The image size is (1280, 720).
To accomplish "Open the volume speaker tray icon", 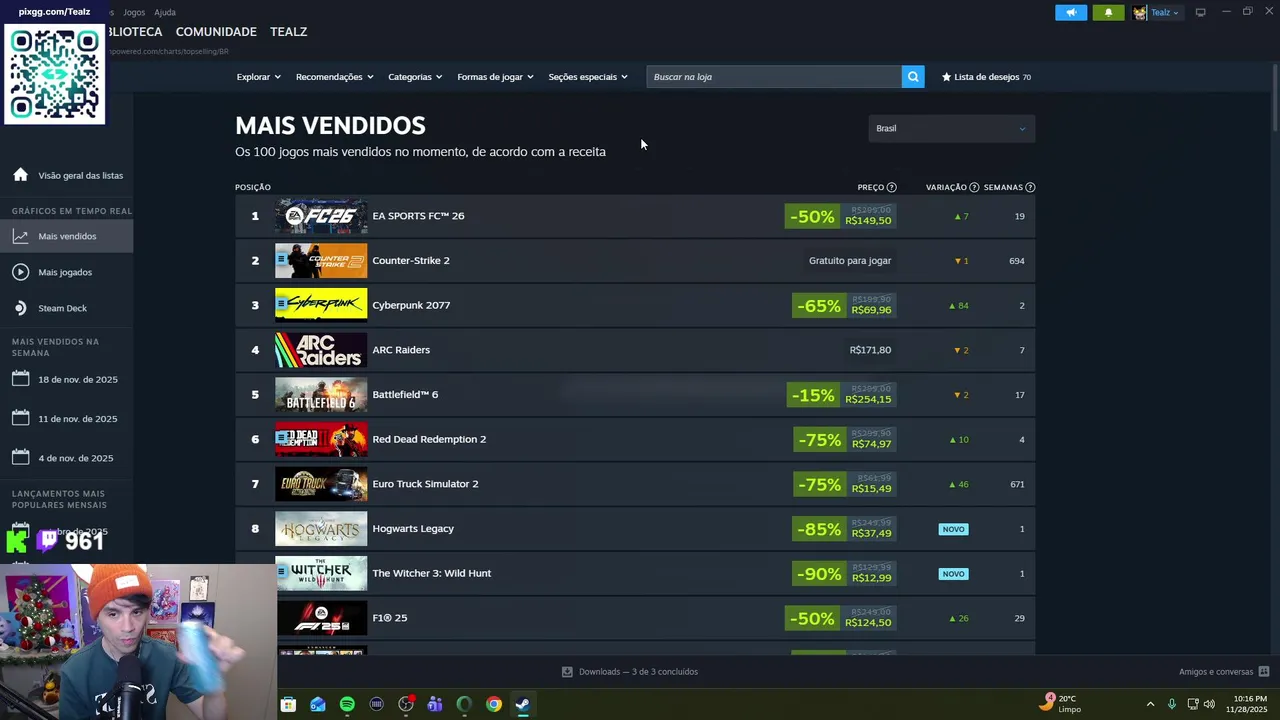I will coord(1209,704).
